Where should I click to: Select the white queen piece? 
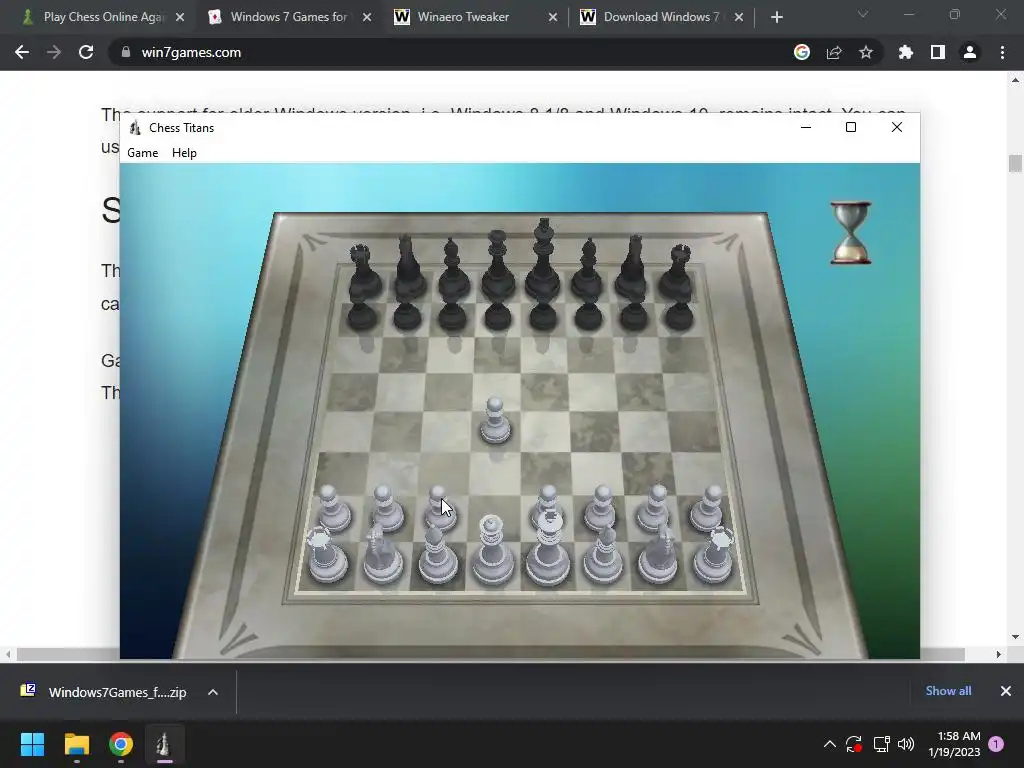pyautogui.click(x=492, y=551)
